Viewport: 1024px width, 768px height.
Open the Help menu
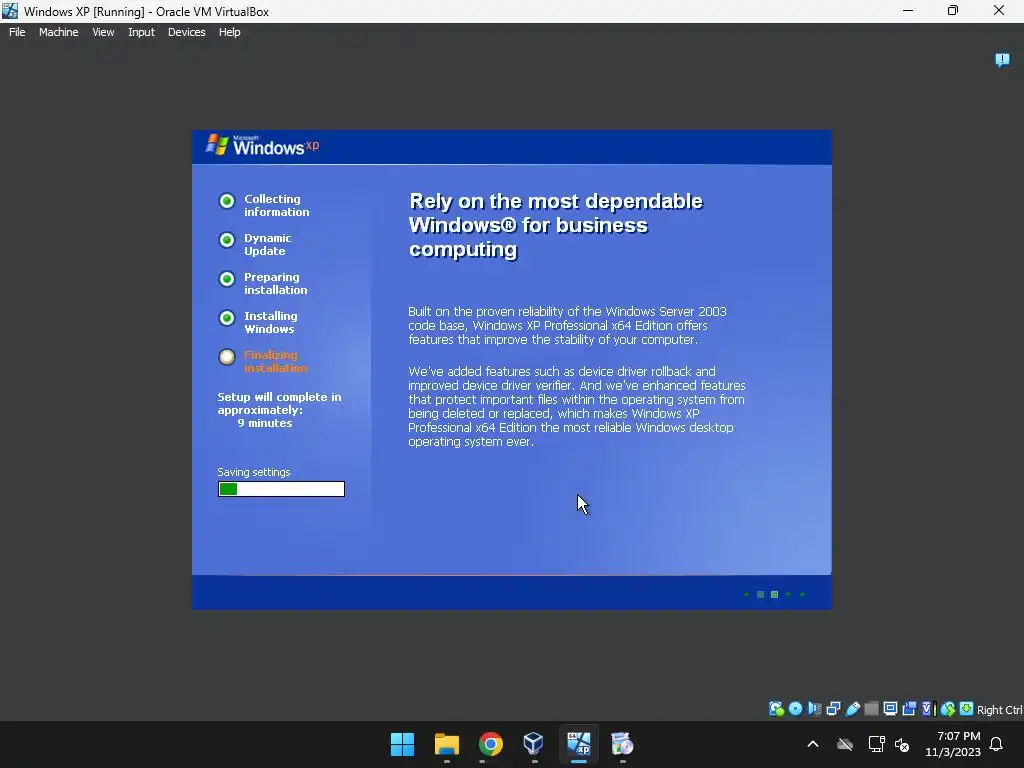(x=229, y=32)
